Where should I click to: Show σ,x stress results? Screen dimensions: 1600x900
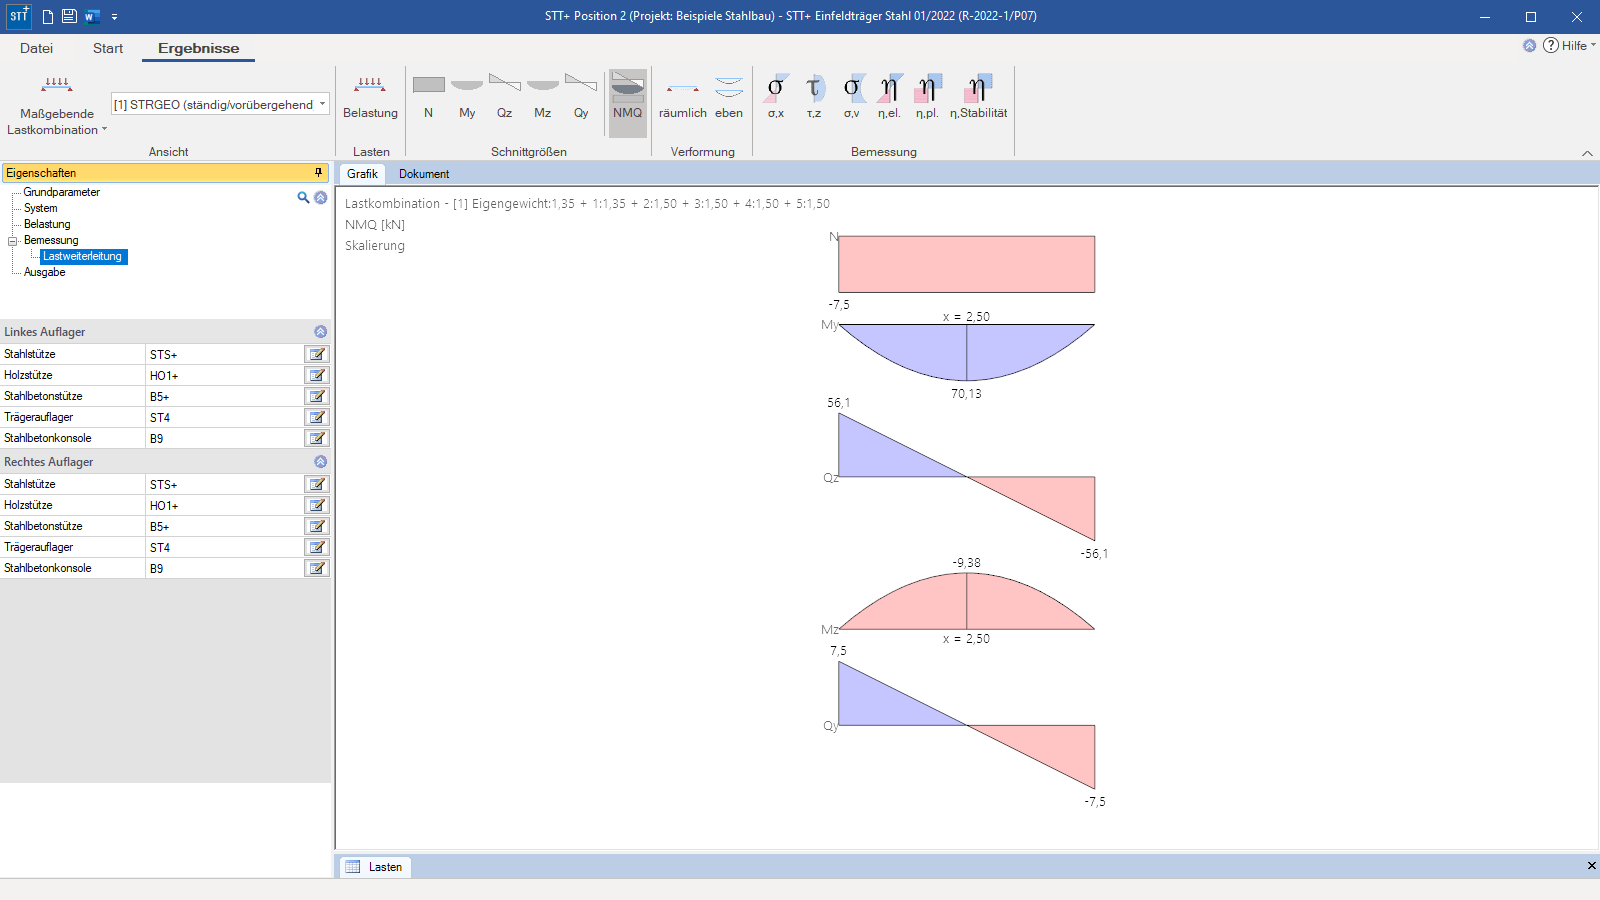pyautogui.click(x=776, y=97)
